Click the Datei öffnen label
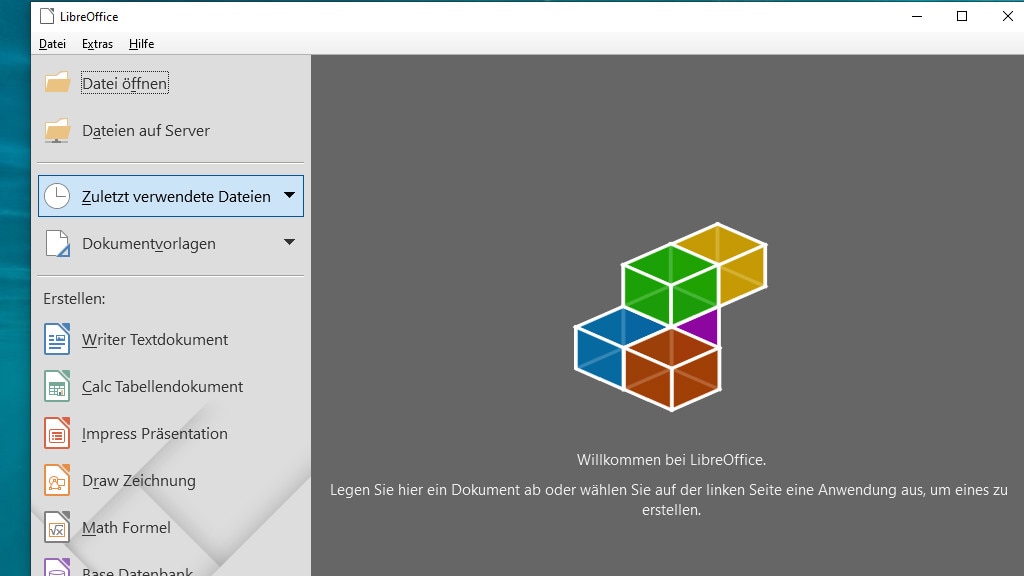This screenshot has height=576, width=1024. click(125, 83)
